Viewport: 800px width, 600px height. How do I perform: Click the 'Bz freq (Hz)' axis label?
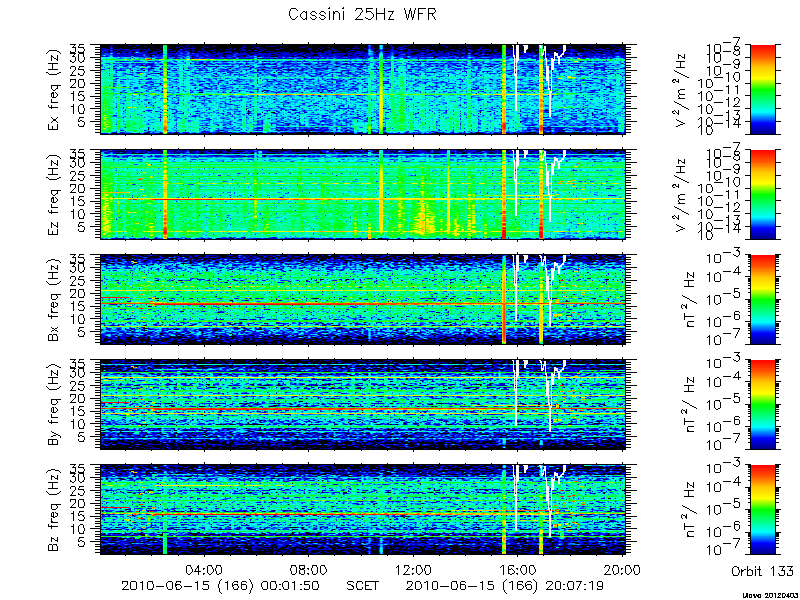point(54,510)
